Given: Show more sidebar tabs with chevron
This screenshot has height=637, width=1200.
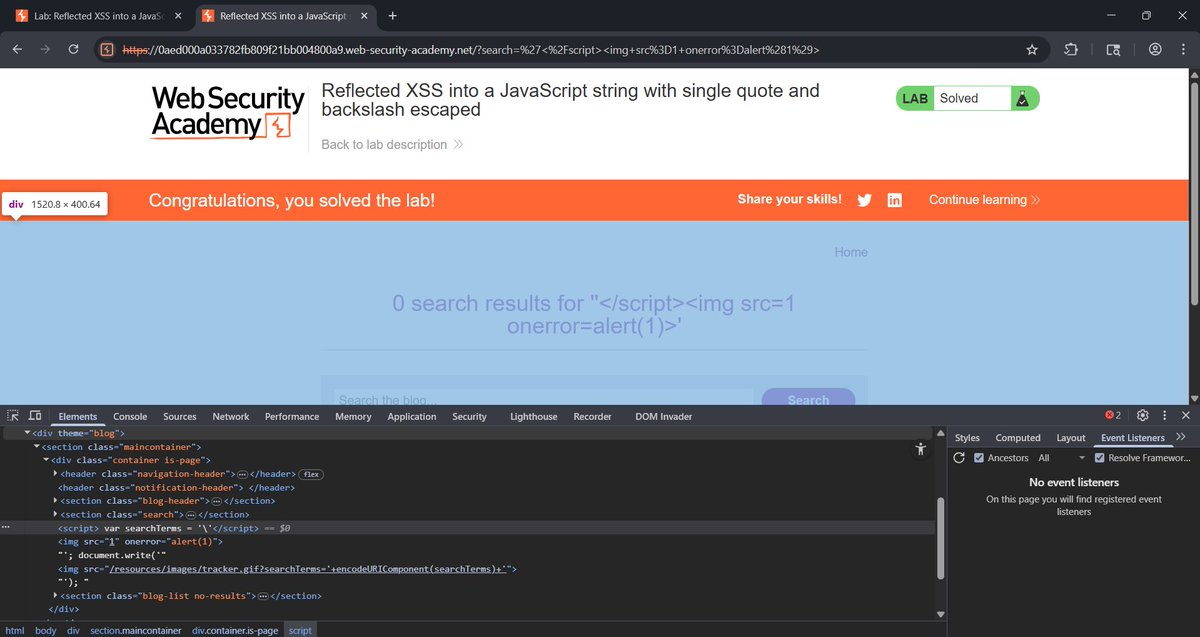Looking at the screenshot, I should tap(1181, 437).
